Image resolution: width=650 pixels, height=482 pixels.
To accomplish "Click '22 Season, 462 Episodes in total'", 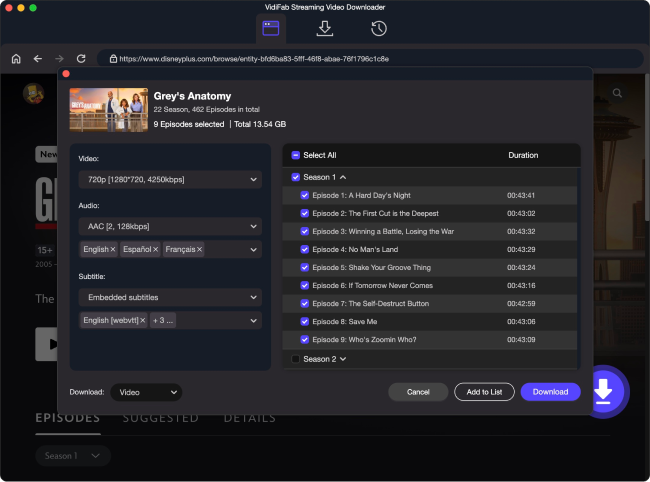I will [x=206, y=109].
